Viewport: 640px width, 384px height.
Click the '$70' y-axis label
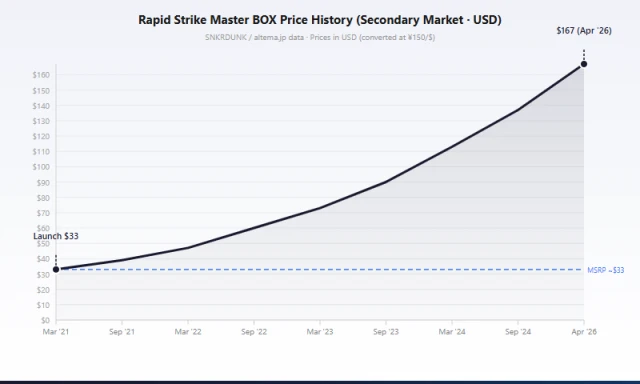point(43,213)
